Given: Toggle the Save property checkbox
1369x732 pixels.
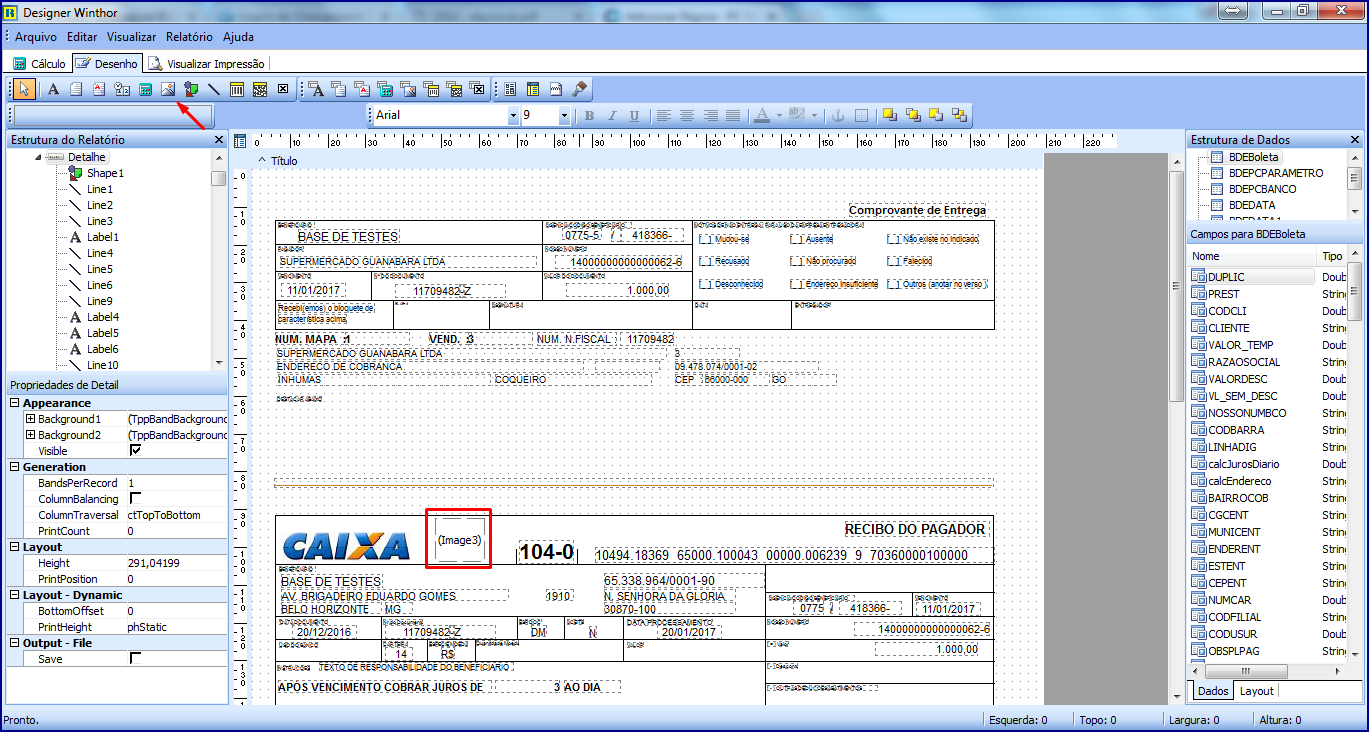Looking at the screenshot, I should (x=135, y=658).
